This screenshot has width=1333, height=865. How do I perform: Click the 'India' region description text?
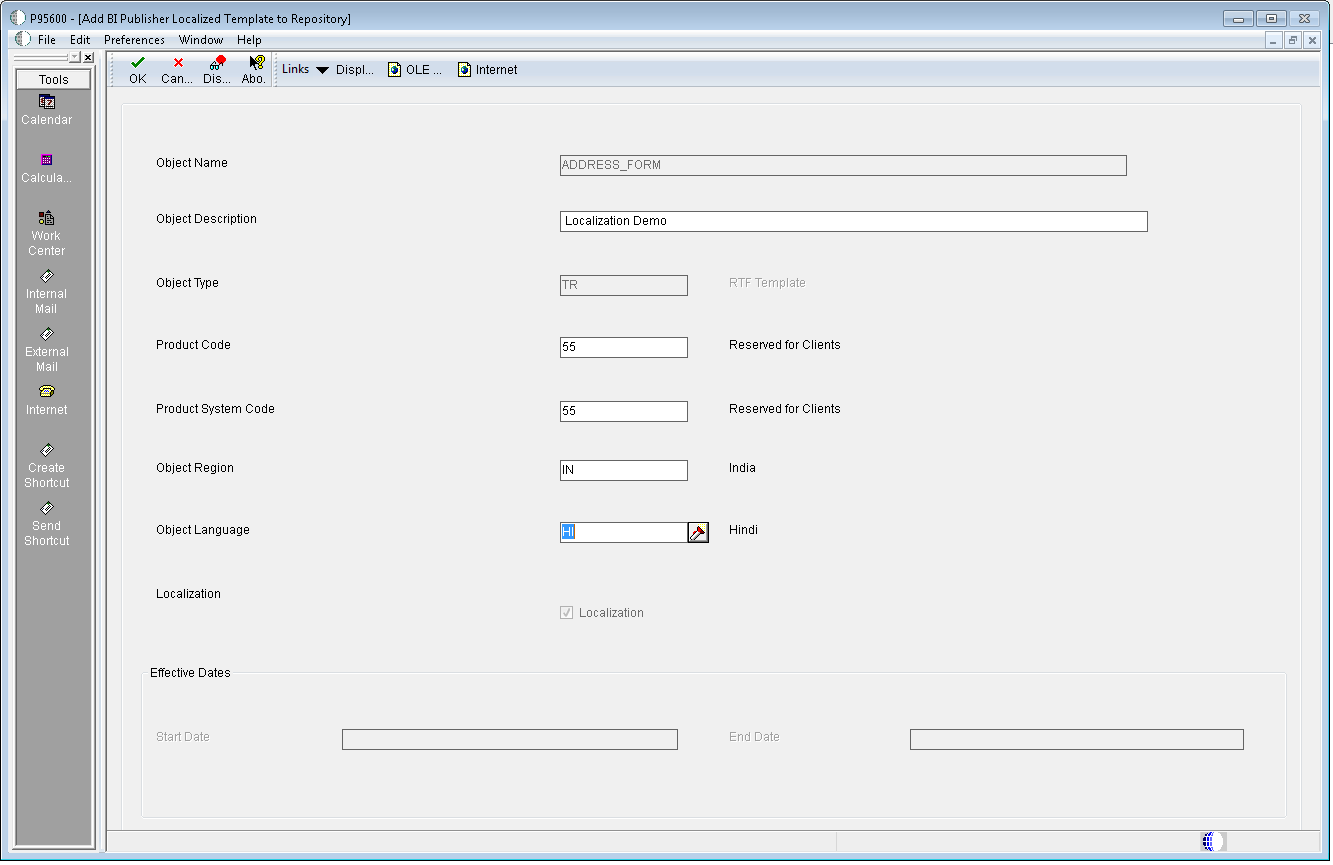[x=742, y=468]
